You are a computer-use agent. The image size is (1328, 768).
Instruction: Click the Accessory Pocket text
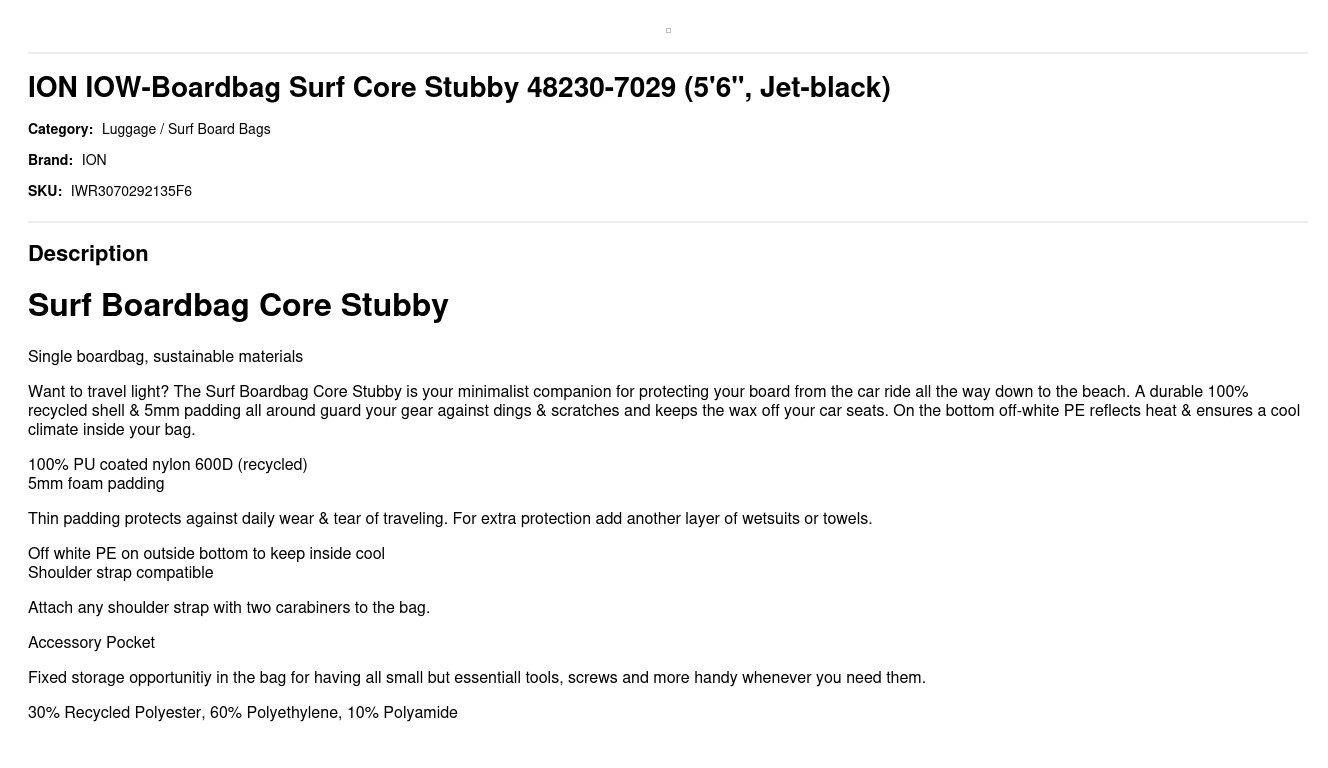(91, 643)
